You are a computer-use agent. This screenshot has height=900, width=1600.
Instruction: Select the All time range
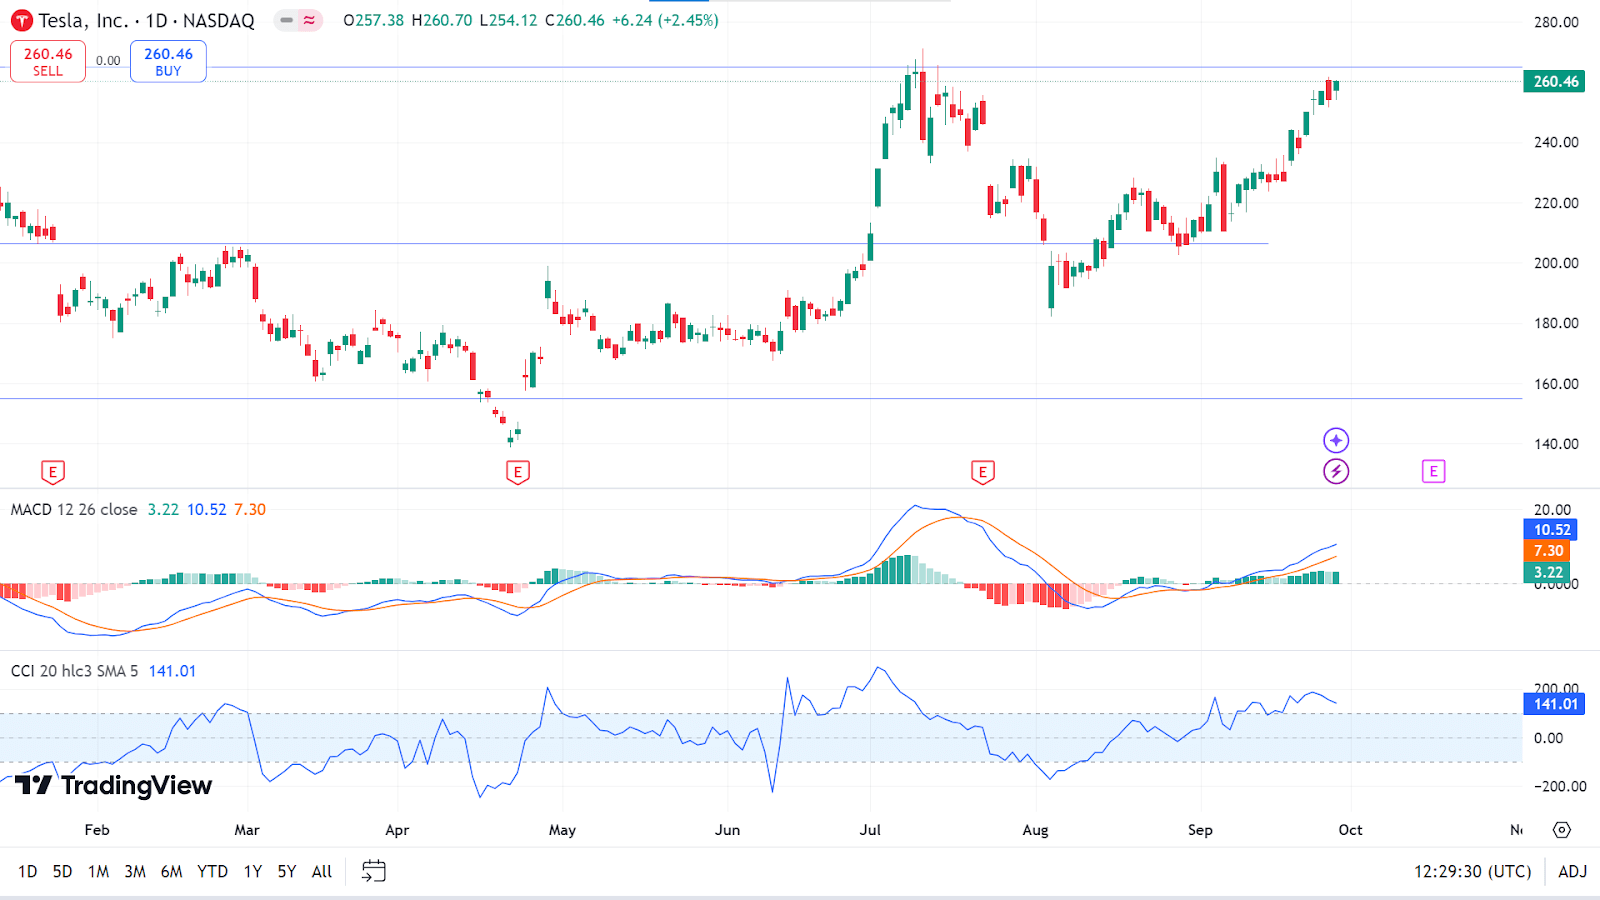coord(322,872)
